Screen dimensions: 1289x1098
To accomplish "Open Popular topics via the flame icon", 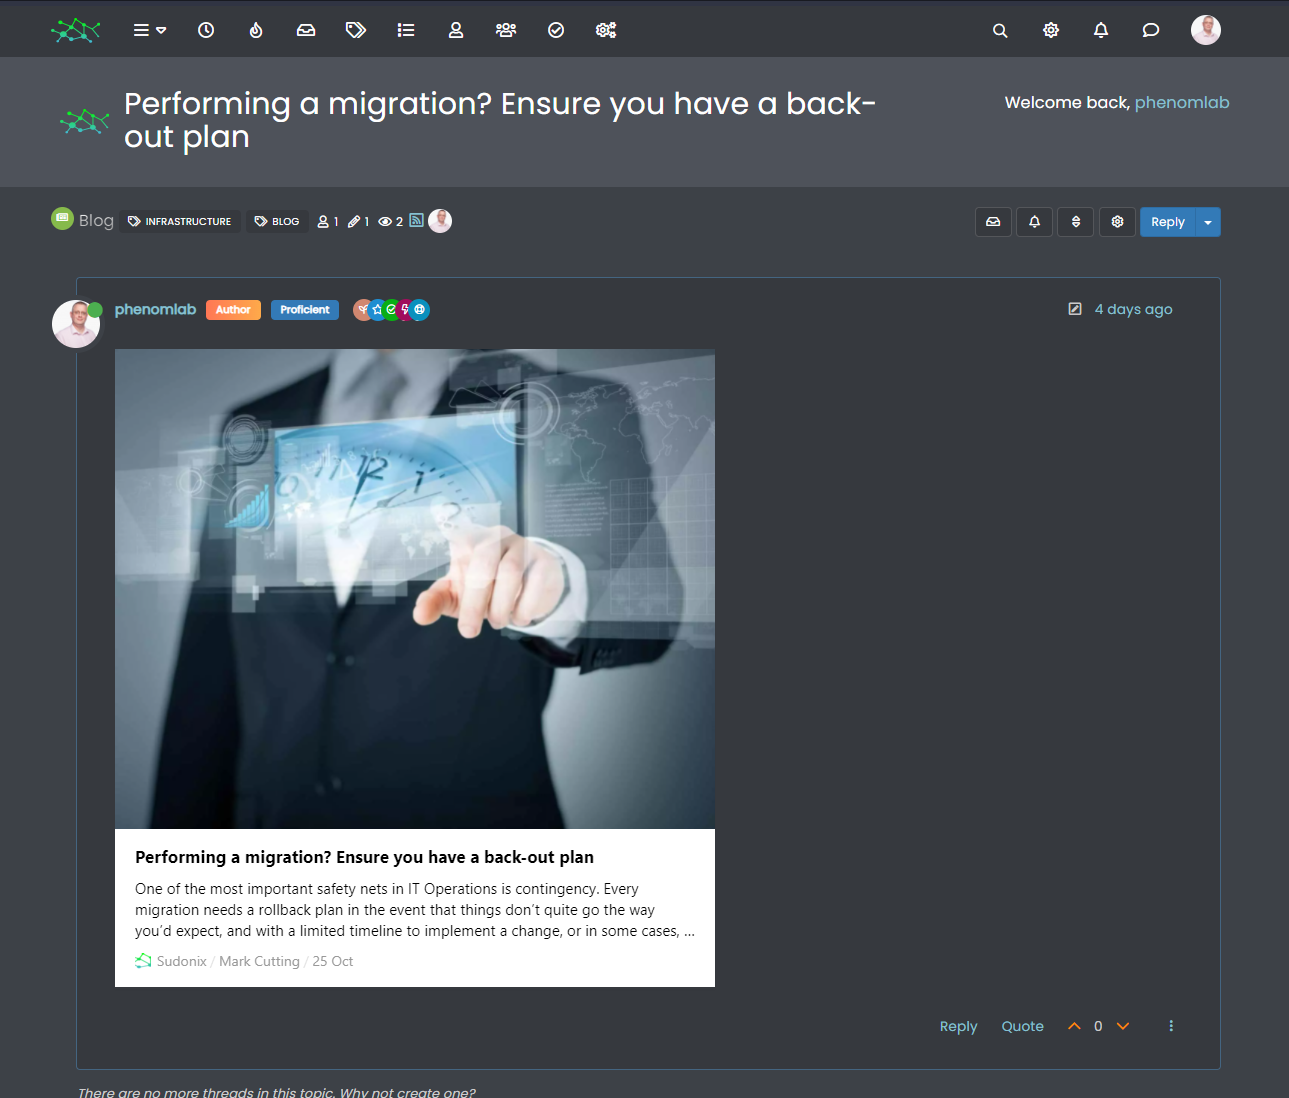I will 256,30.
